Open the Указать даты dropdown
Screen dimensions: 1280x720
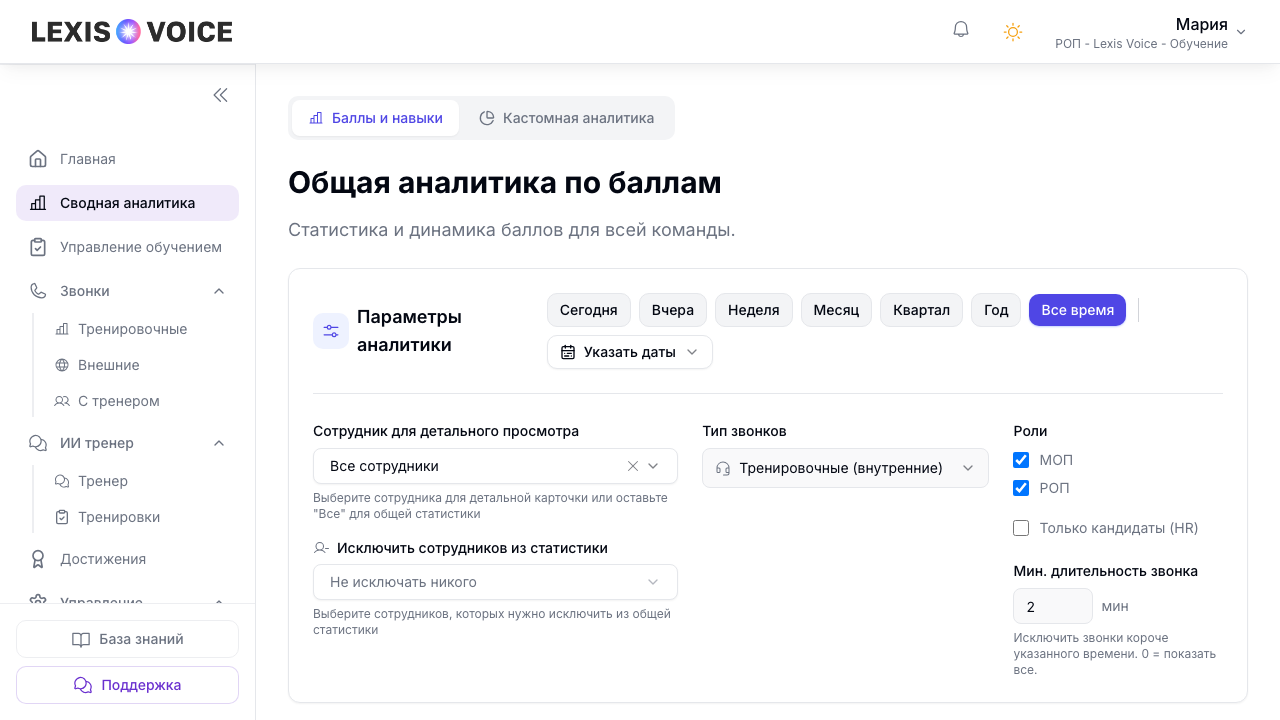pos(630,352)
